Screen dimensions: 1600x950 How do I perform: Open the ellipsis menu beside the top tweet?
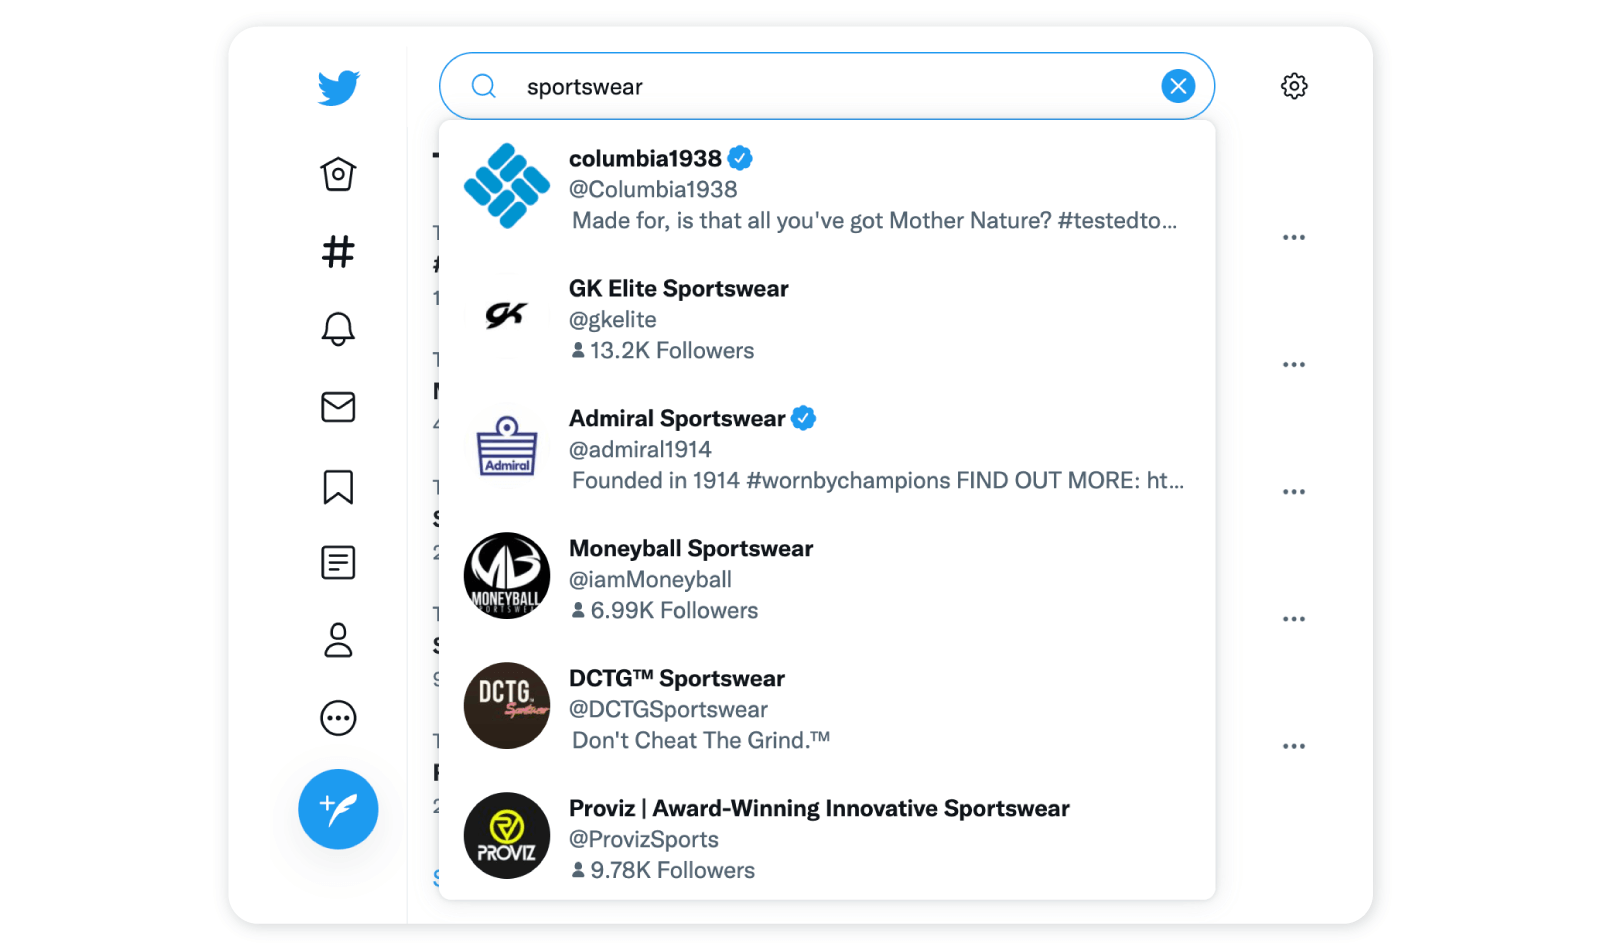click(x=1294, y=237)
